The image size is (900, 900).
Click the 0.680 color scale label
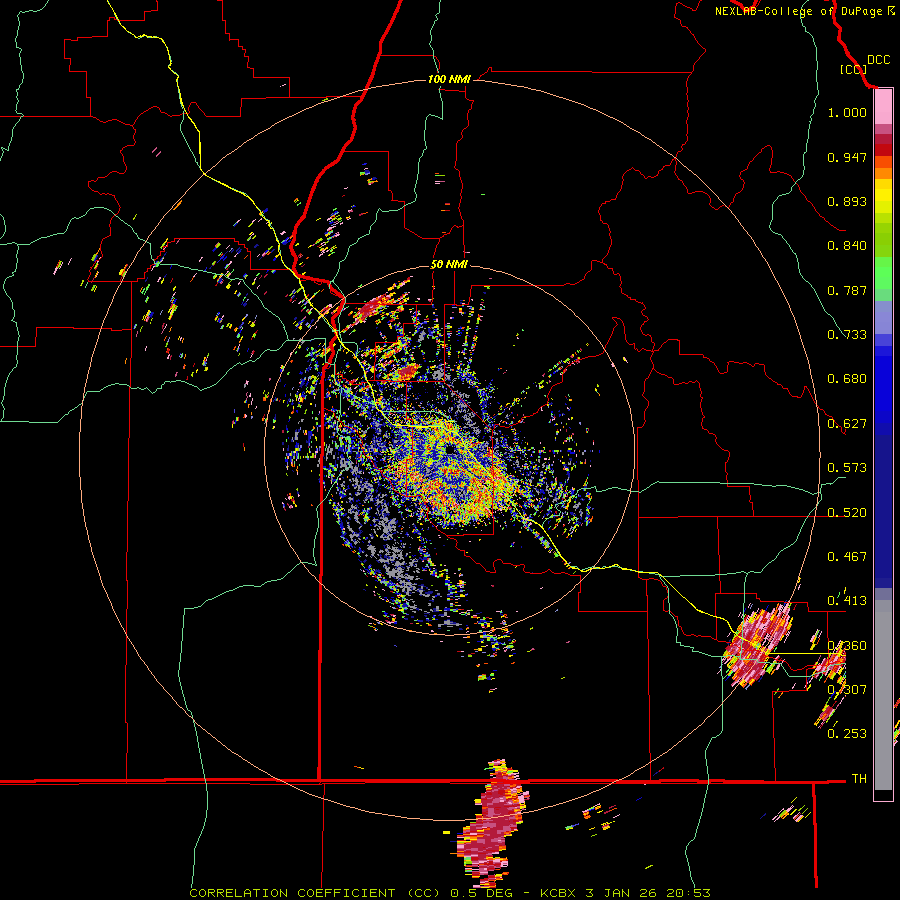click(847, 379)
